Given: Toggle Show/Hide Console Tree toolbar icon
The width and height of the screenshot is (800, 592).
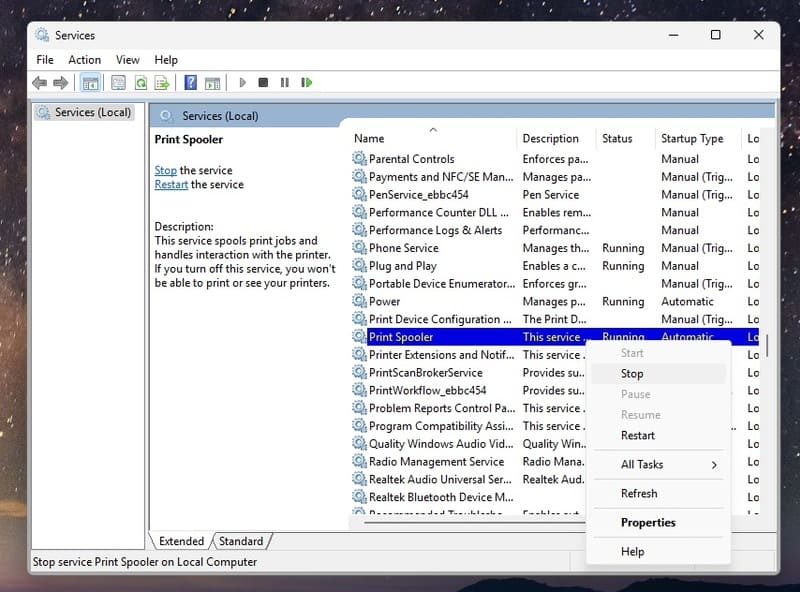Looking at the screenshot, I should pyautogui.click(x=90, y=83).
